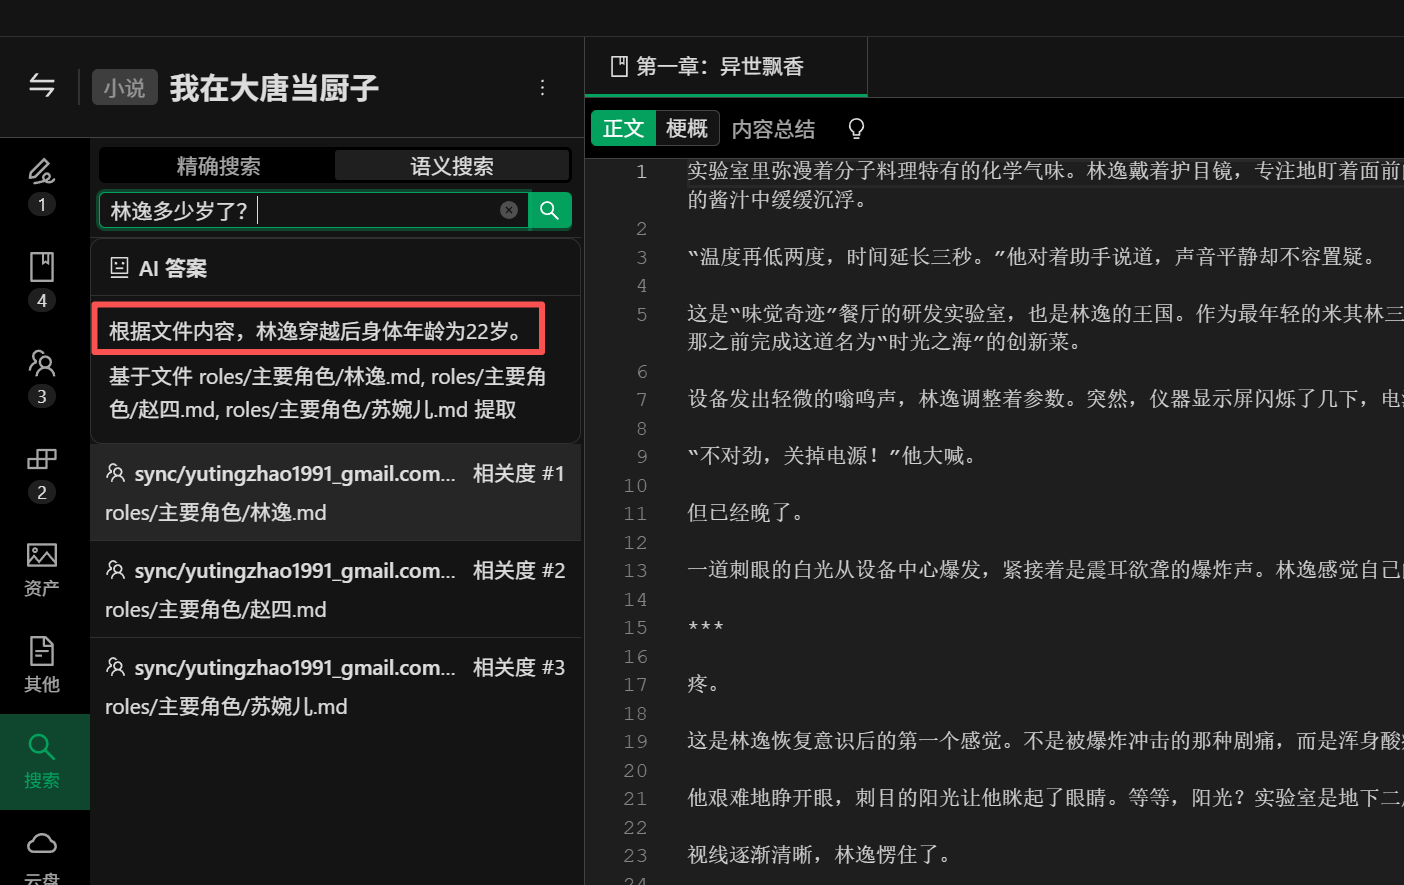Screen dimensions: 1404x885
Task: Open search result 林逸.md relevance #1
Action: [x=335, y=492]
